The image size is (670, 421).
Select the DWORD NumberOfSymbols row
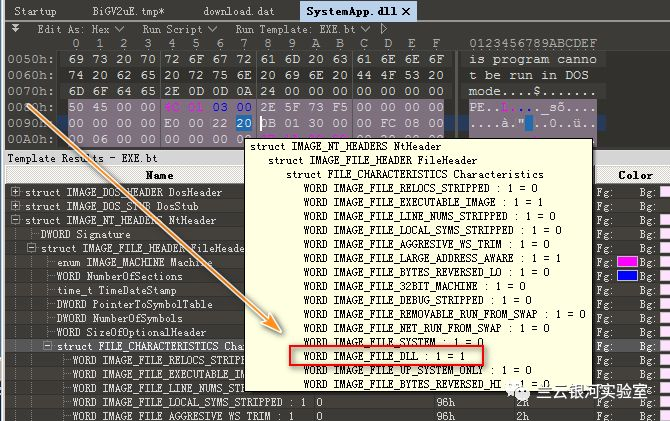tap(119, 318)
